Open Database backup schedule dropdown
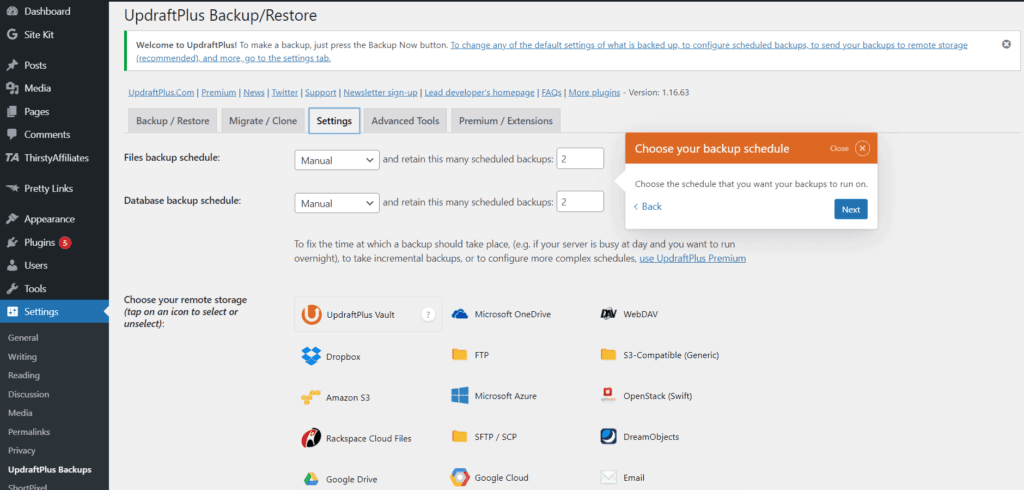This screenshot has height=490, width=1024. (x=337, y=203)
